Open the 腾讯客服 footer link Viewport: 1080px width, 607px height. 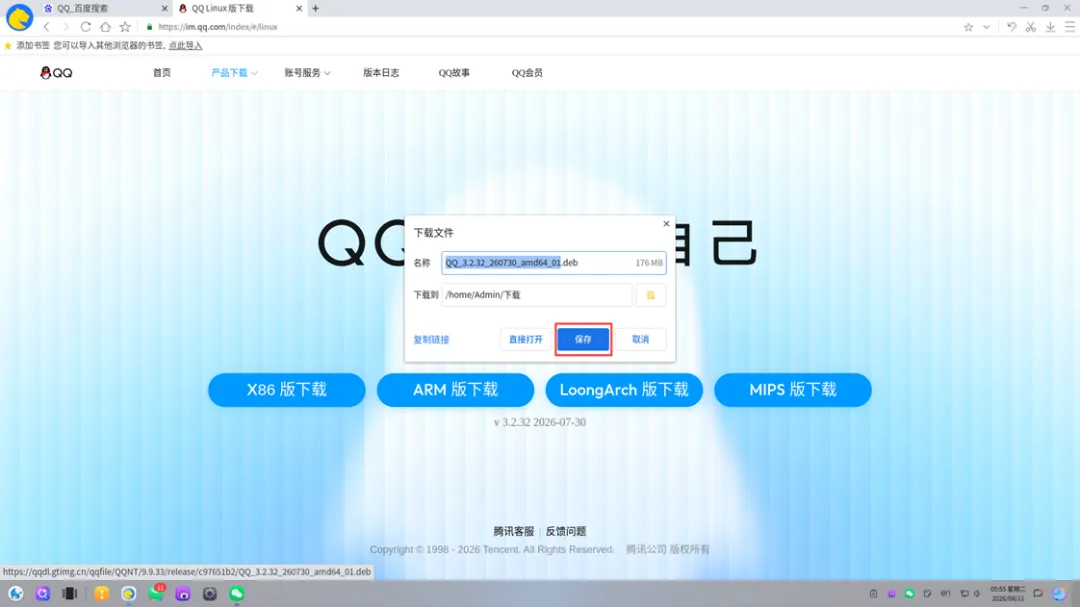[x=514, y=531]
